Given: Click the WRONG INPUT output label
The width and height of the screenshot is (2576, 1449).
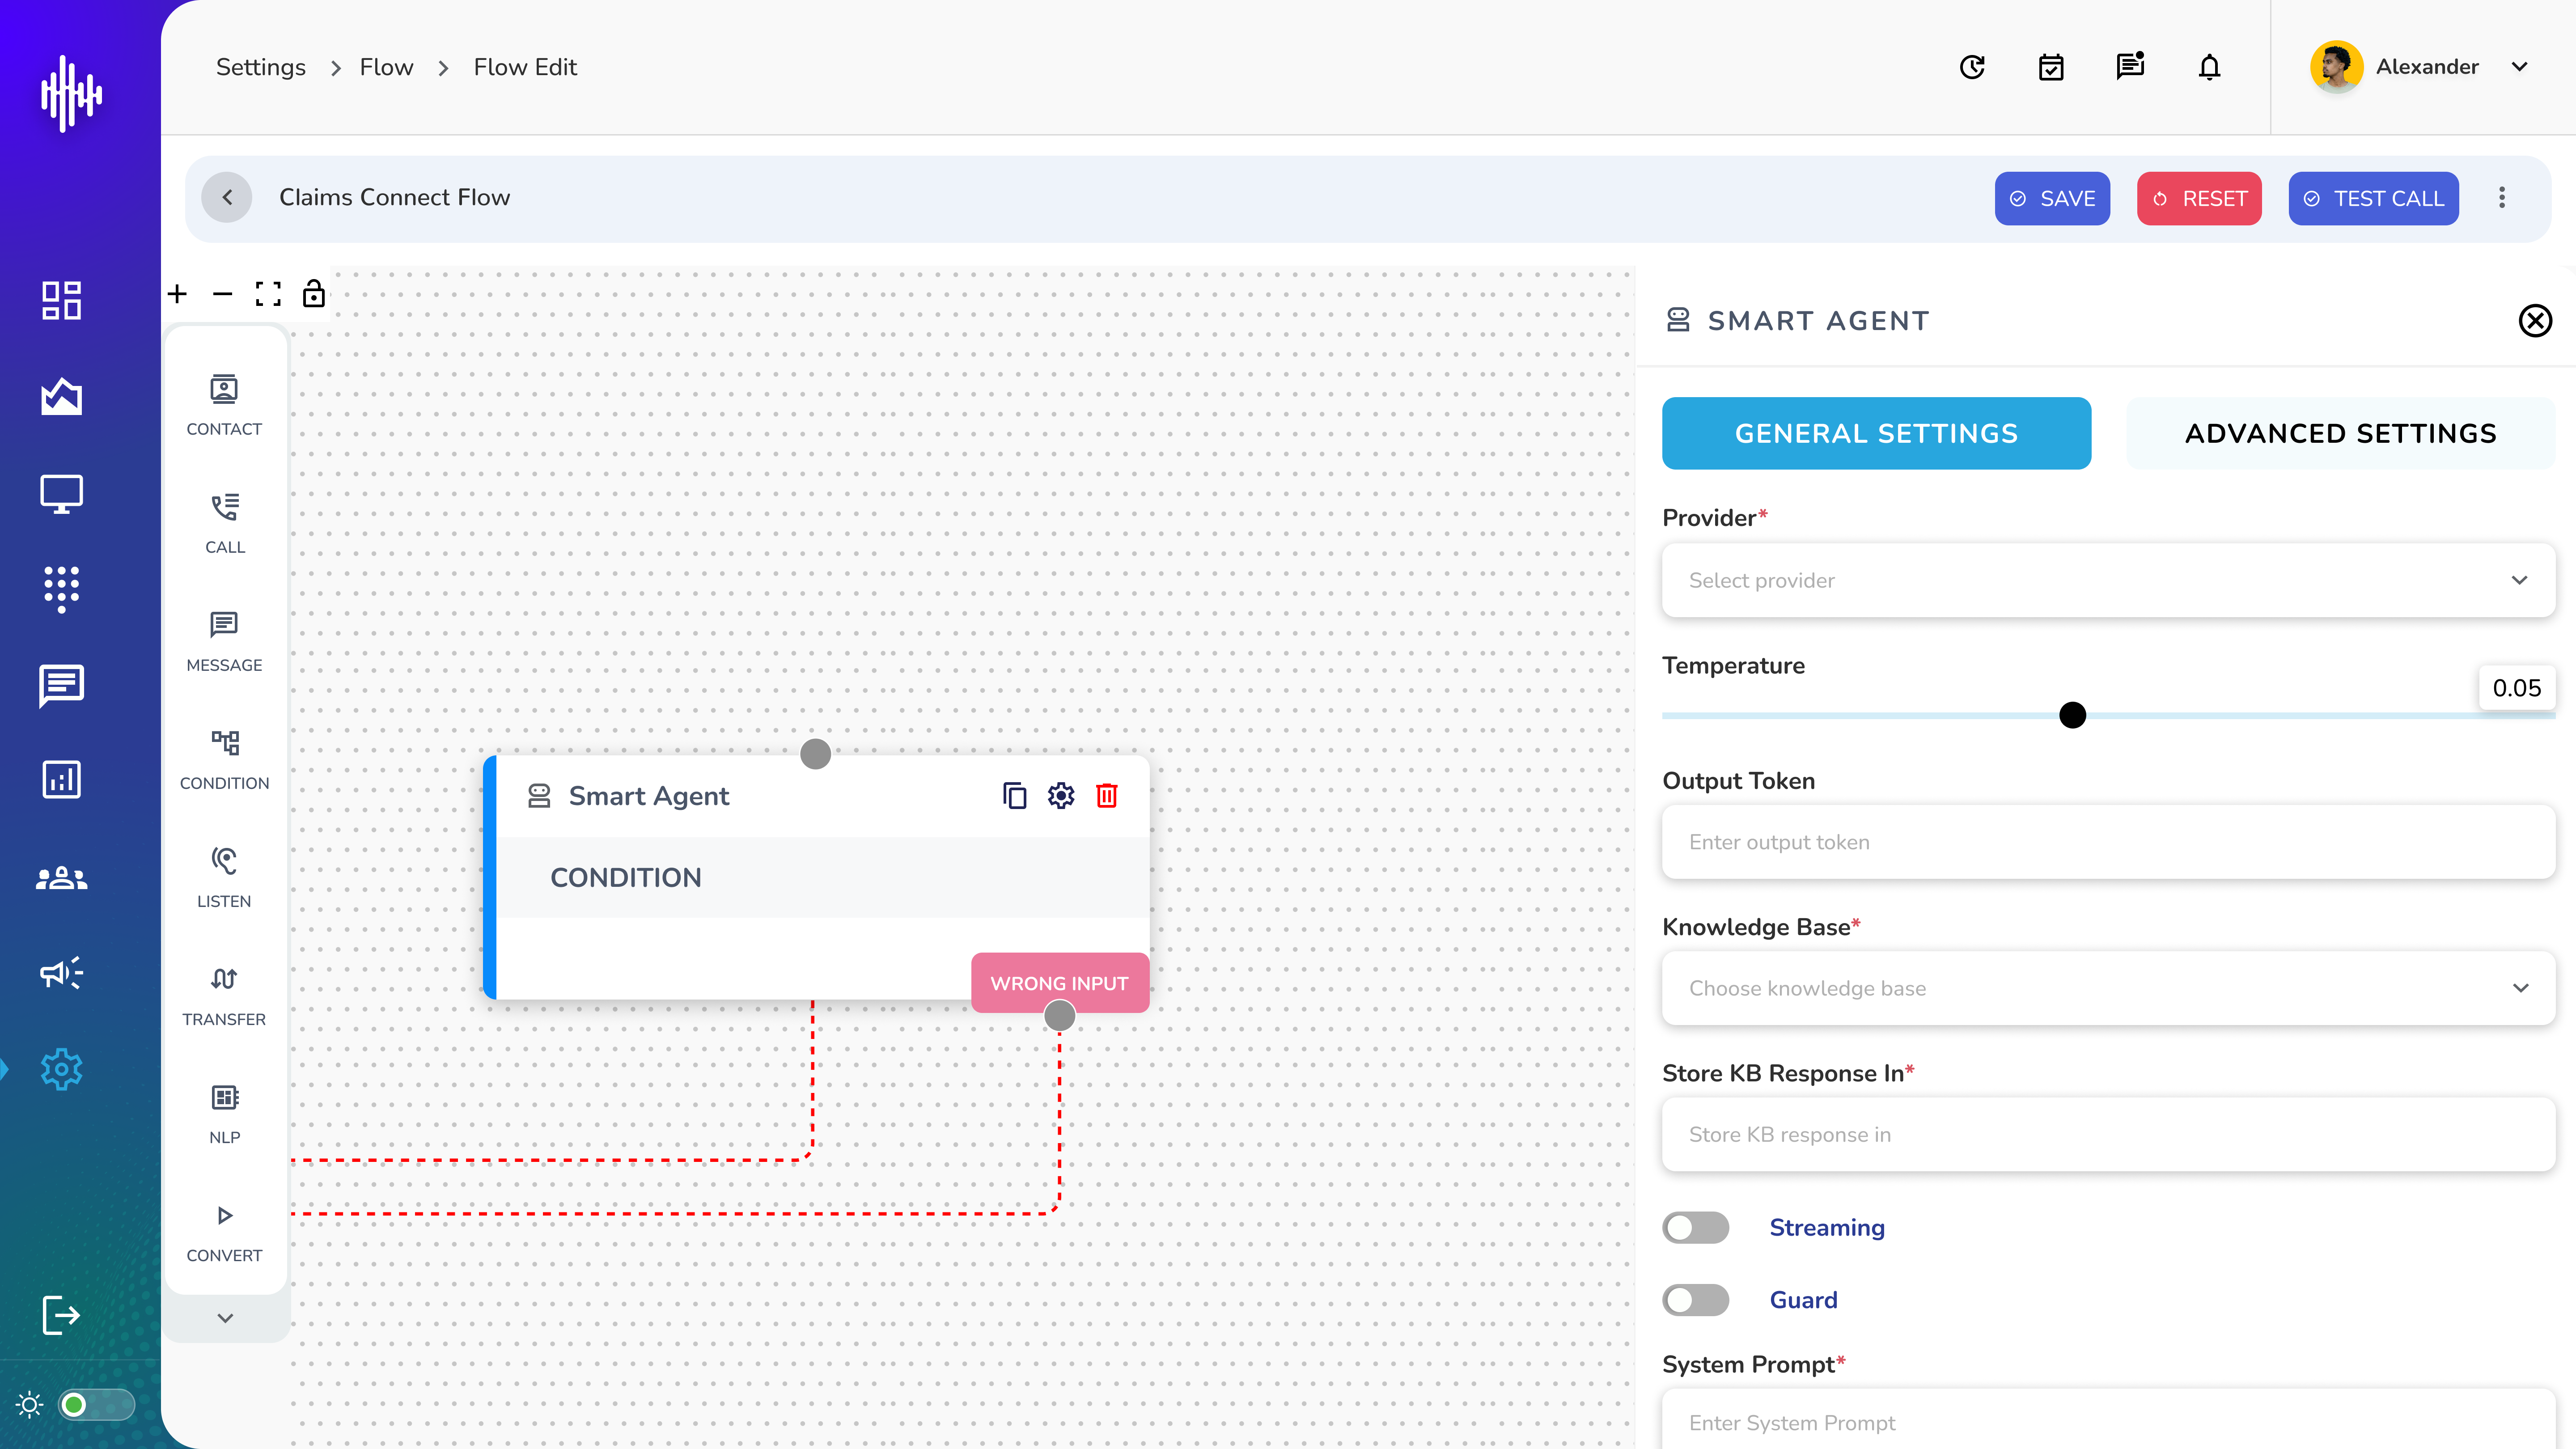Looking at the screenshot, I should [x=1060, y=983].
